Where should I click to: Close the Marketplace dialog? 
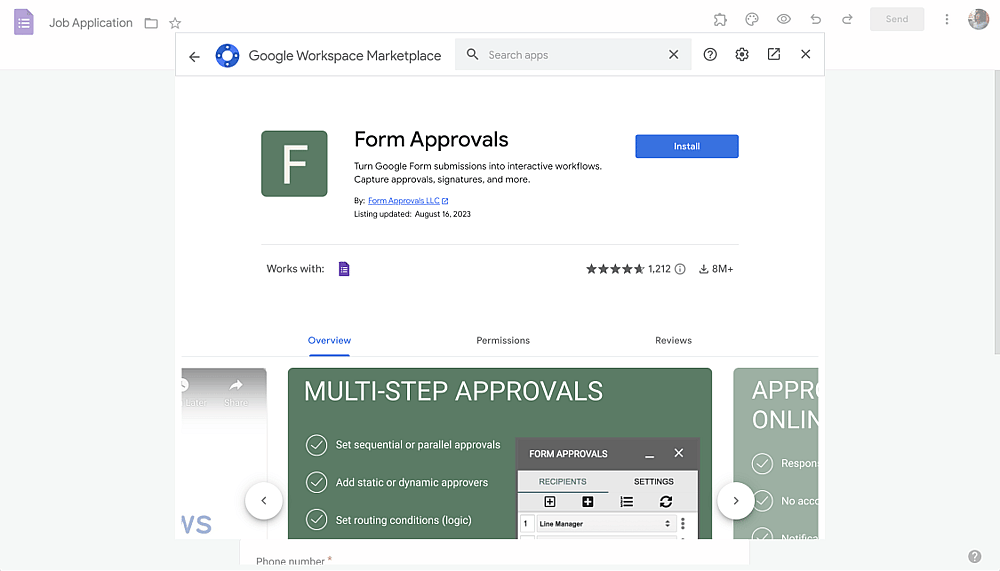coord(805,54)
